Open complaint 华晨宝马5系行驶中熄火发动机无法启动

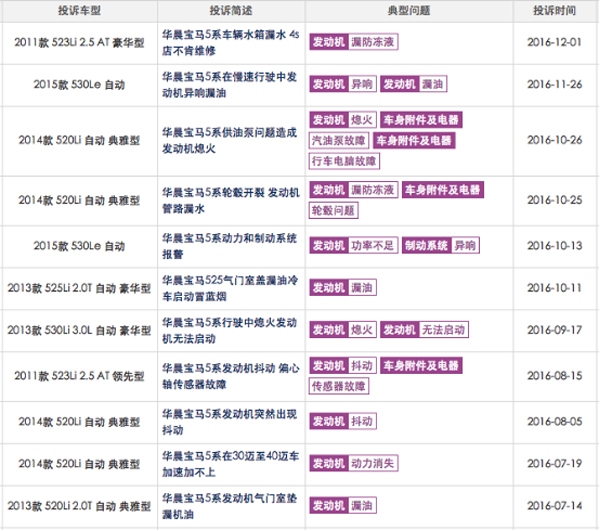(x=230, y=330)
